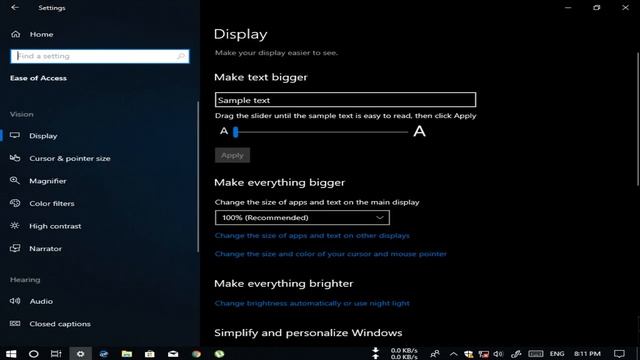Click the Cursor & pointer size icon

pos(15,158)
